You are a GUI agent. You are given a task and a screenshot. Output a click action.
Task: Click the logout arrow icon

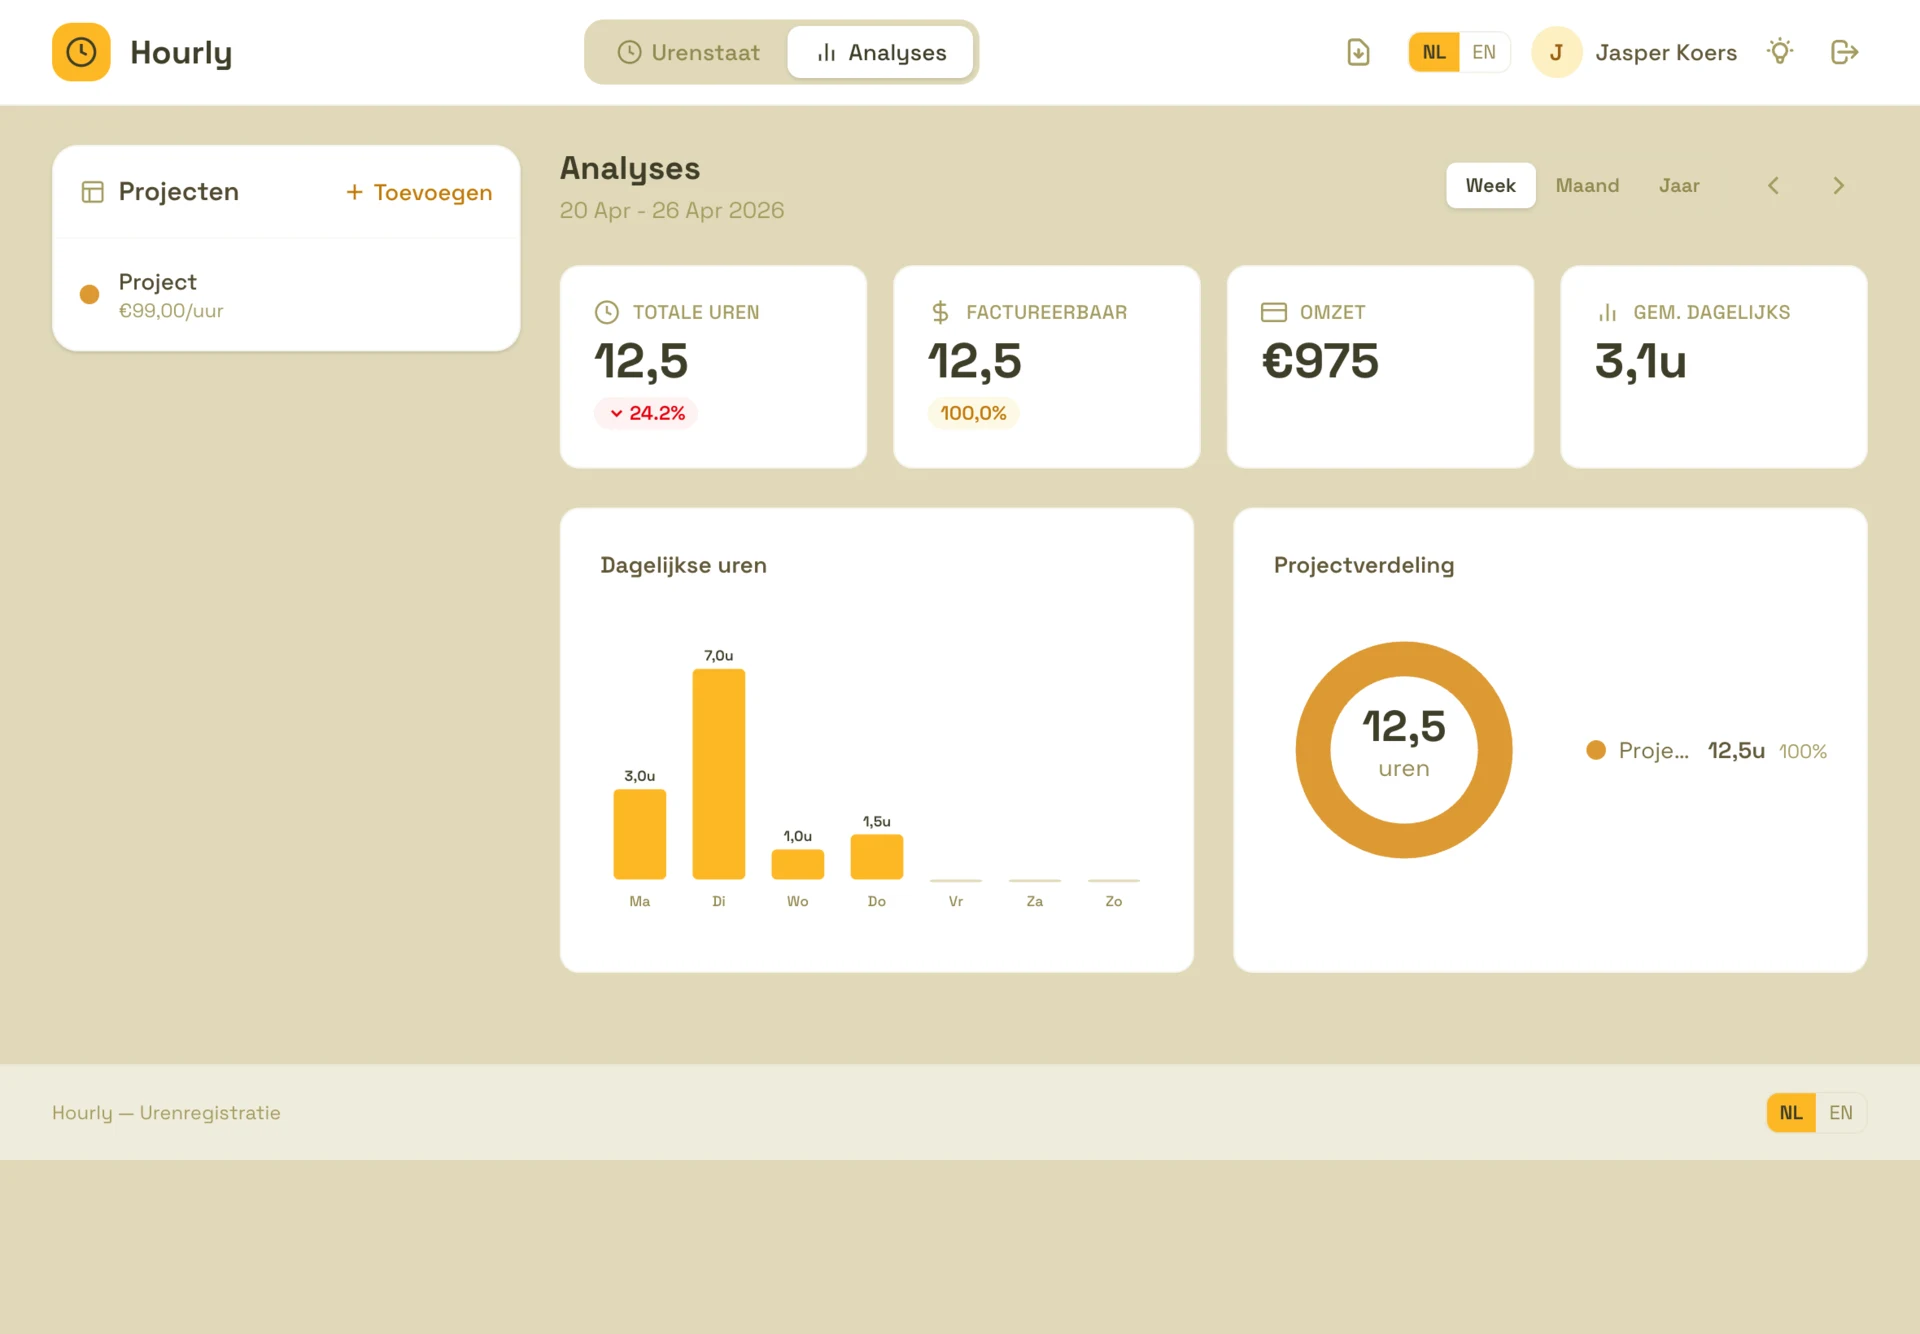[1844, 52]
